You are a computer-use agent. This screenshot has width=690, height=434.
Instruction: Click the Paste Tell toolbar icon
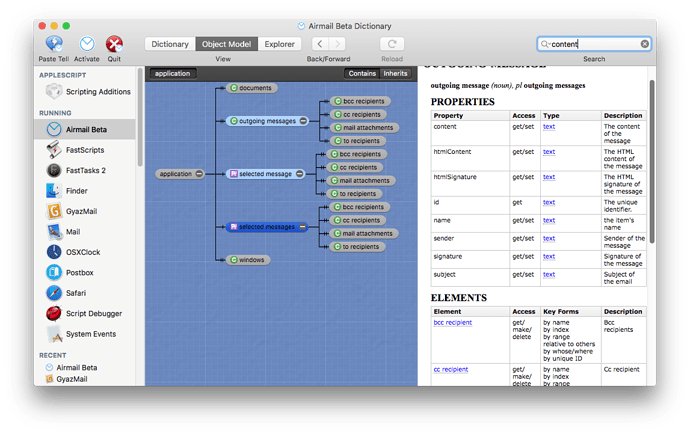click(54, 44)
